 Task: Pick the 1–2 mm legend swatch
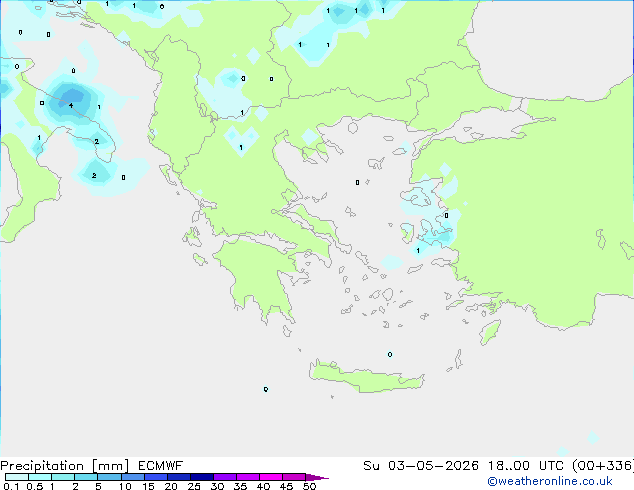tap(63, 477)
